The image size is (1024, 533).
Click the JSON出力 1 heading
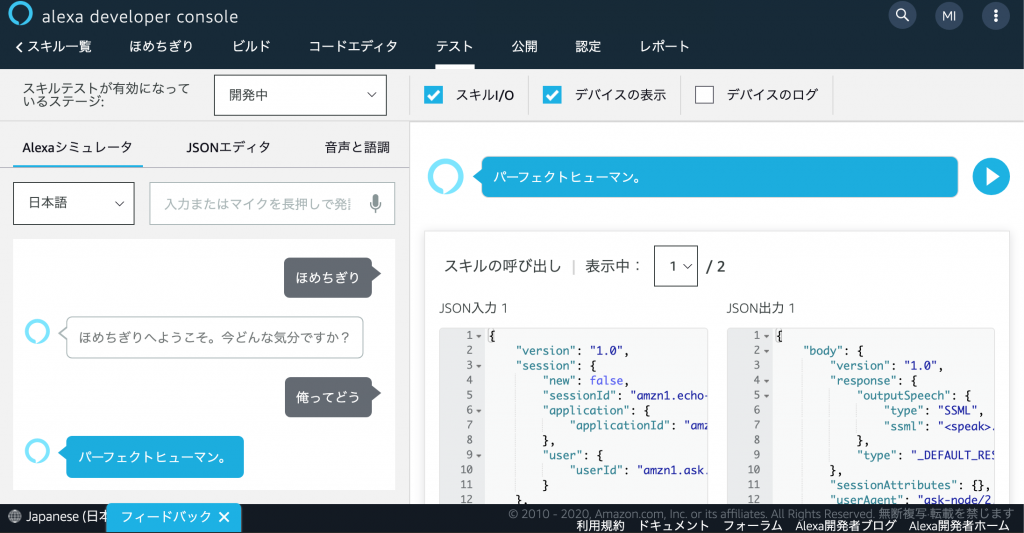[x=761, y=308]
